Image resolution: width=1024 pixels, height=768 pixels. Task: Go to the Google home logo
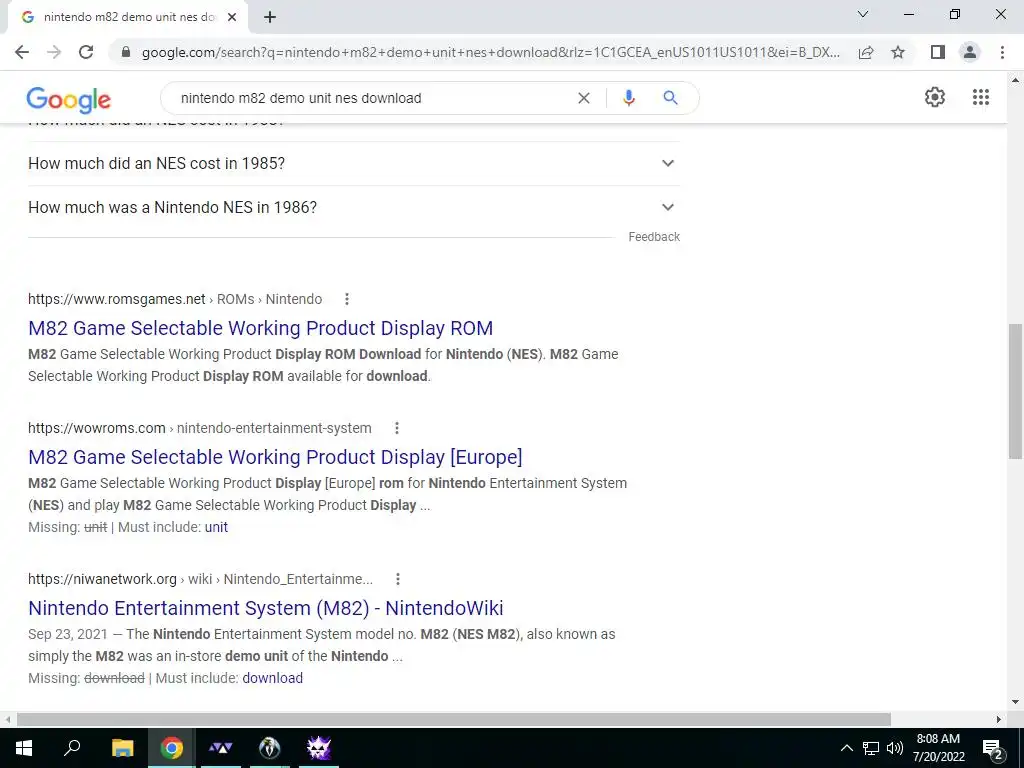pyautogui.click(x=69, y=99)
